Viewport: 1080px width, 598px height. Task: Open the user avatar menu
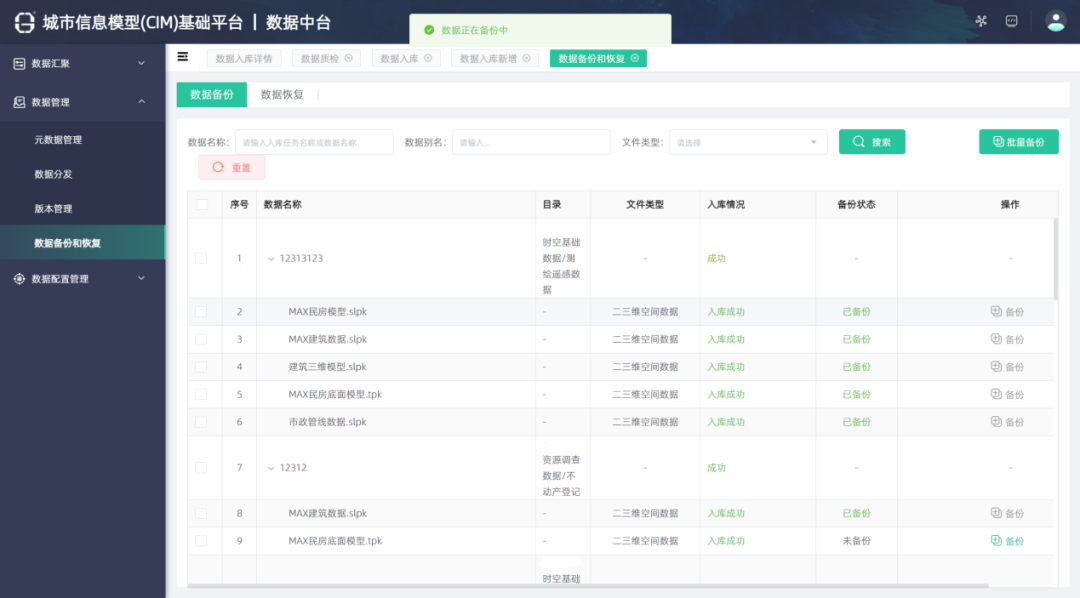pyautogui.click(x=1055, y=21)
